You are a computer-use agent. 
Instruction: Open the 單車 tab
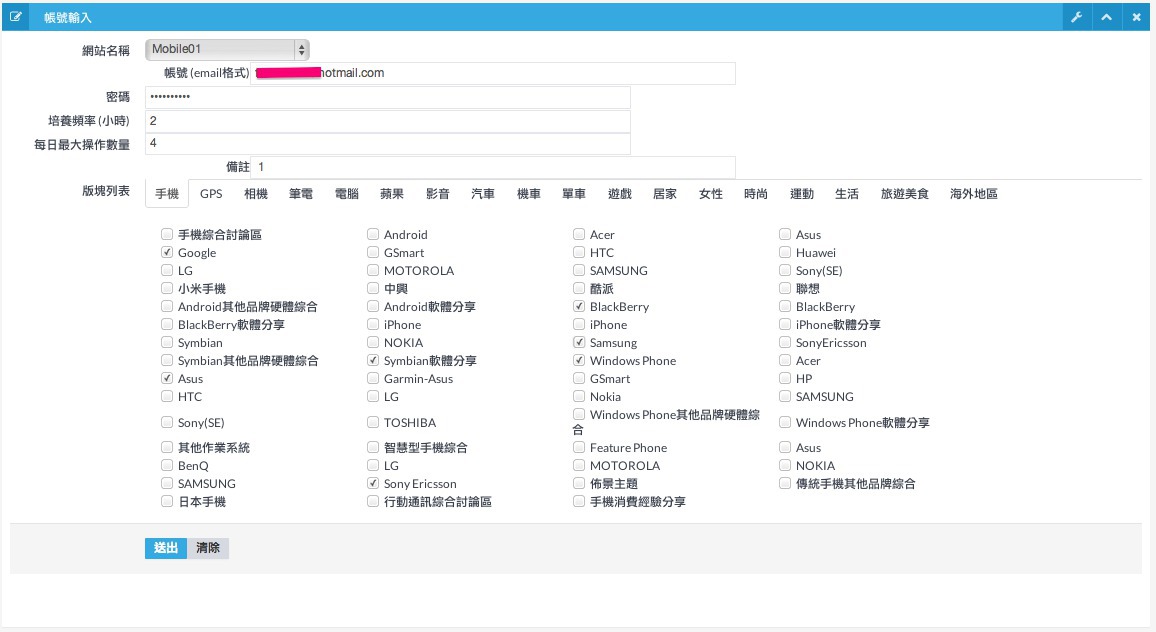click(574, 194)
